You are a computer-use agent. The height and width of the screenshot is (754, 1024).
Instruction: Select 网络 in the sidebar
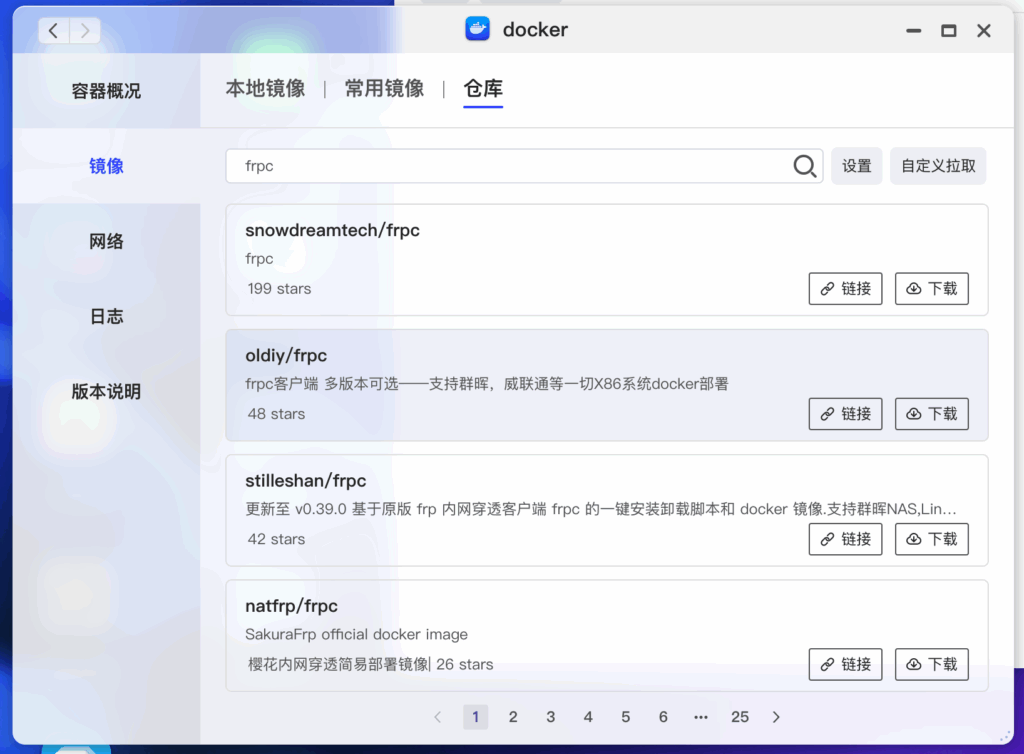(106, 241)
